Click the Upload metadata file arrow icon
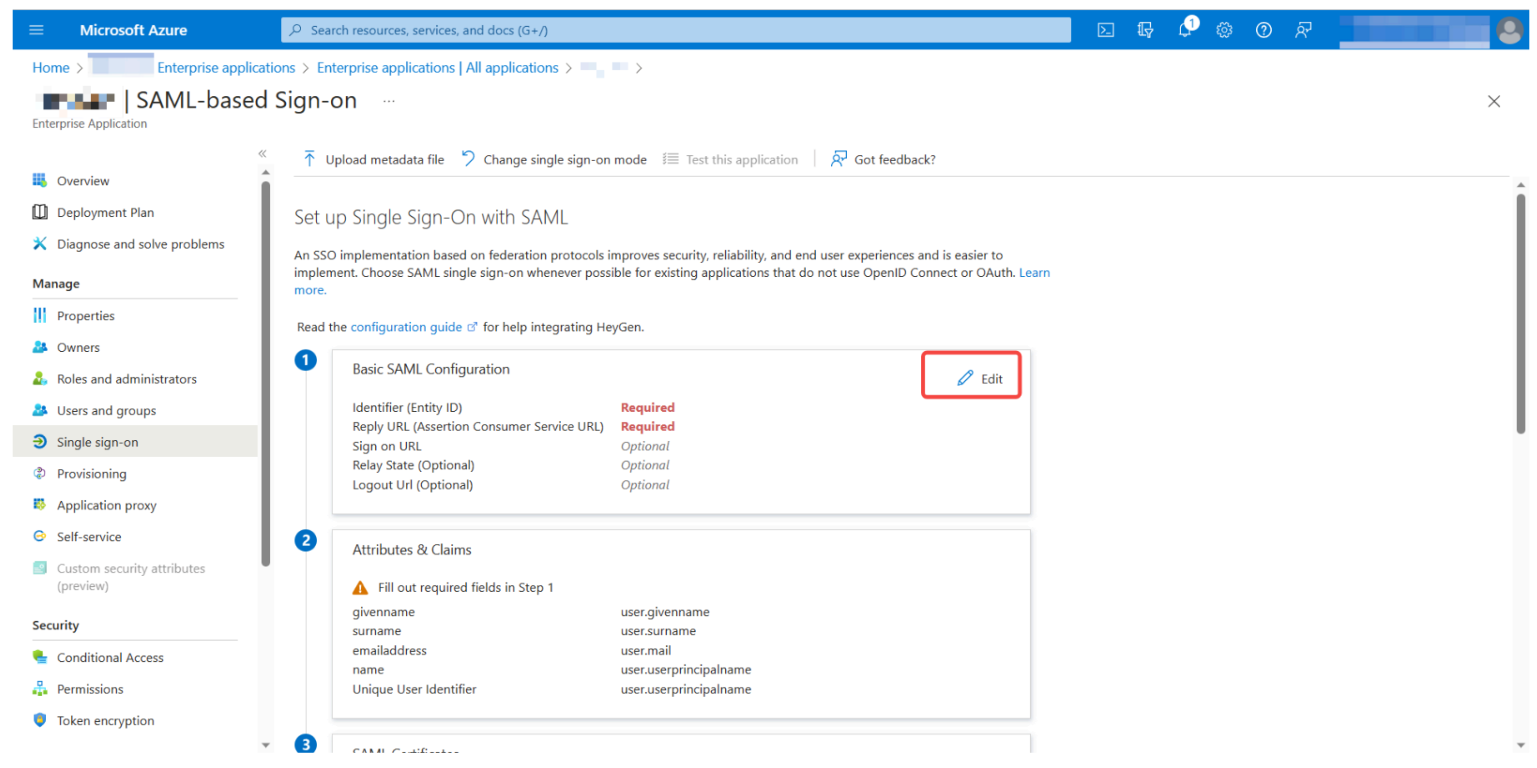Screen dimensions: 1537x768 coord(309,159)
